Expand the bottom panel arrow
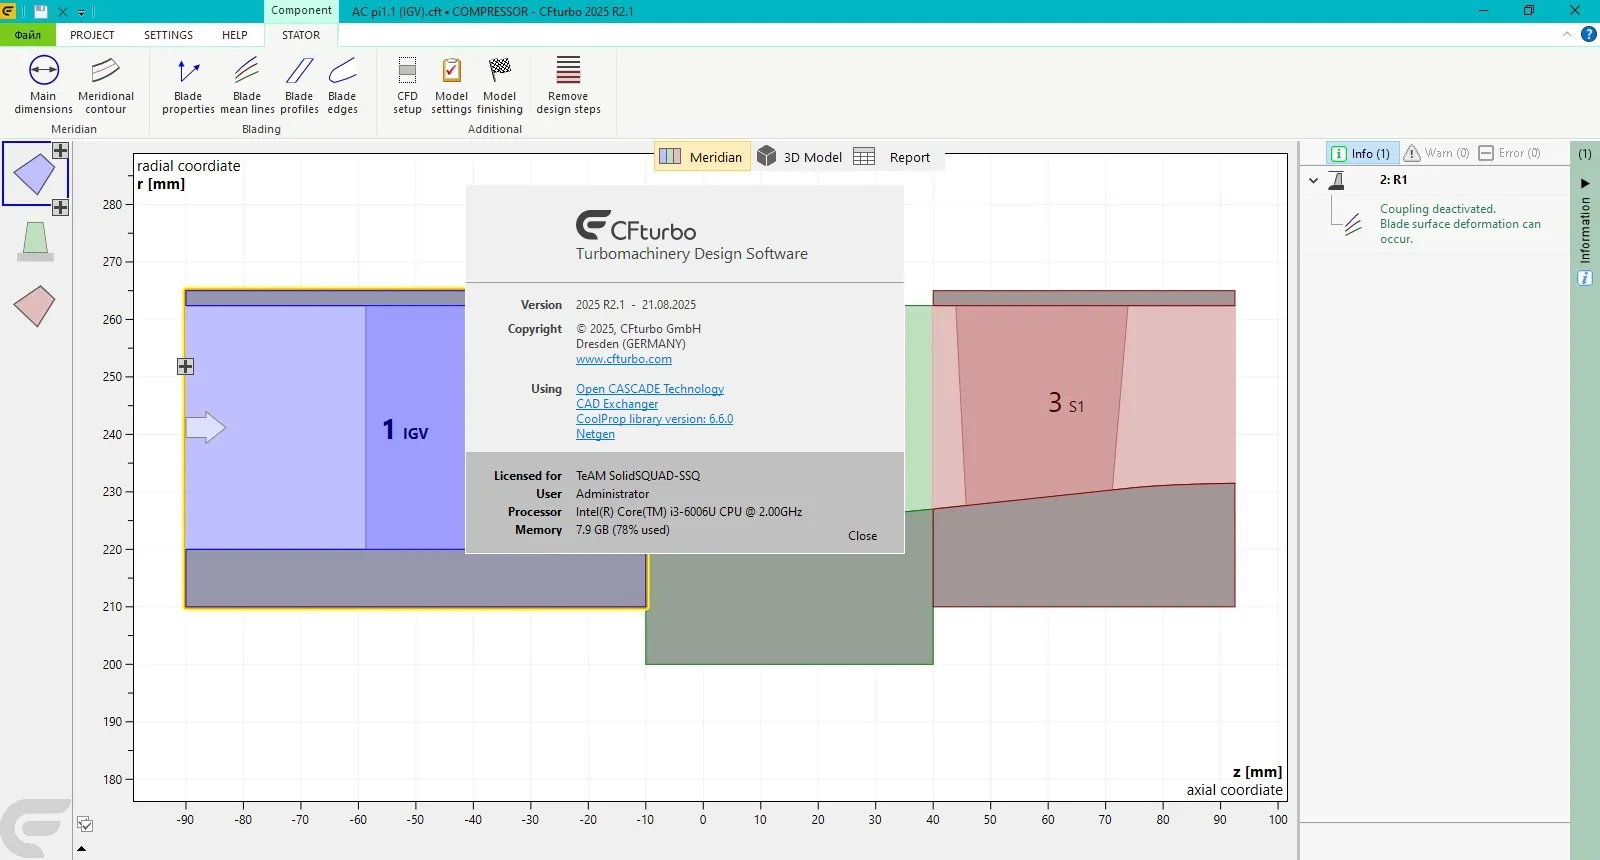Screen dimensions: 1600x860 point(81,849)
